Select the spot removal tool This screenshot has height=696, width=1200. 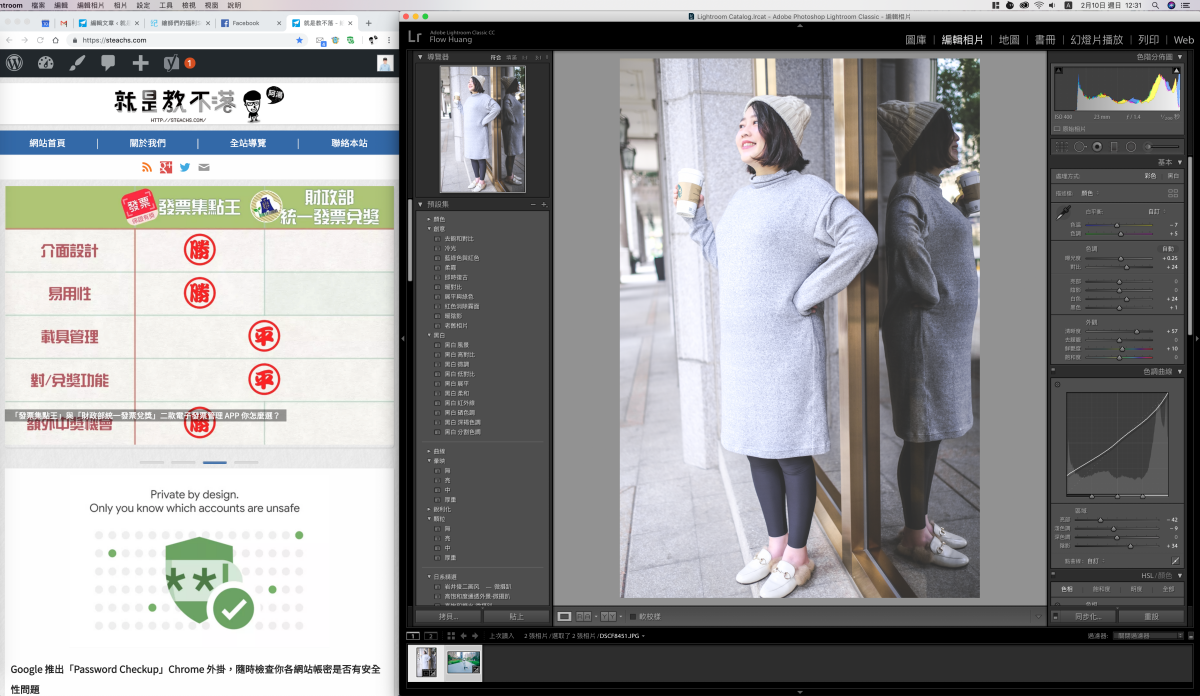(1079, 147)
